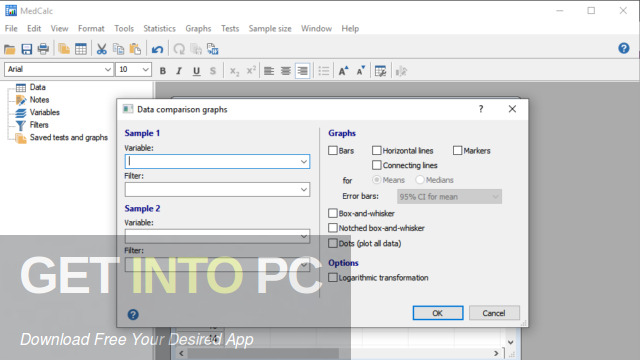The width and height of the screenshot is (640, 360).
Task: Align text left
Action: (x=269, y=71)
